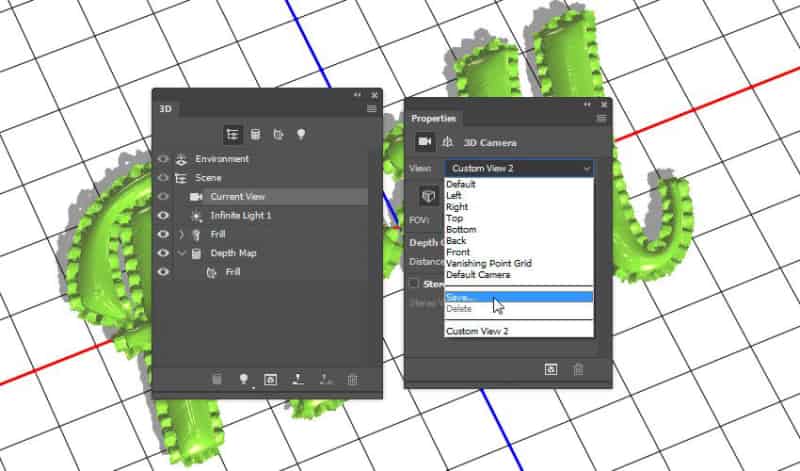This screenshot has width=800, height=471.
Task: Choose Front view option
Action: 519,252
